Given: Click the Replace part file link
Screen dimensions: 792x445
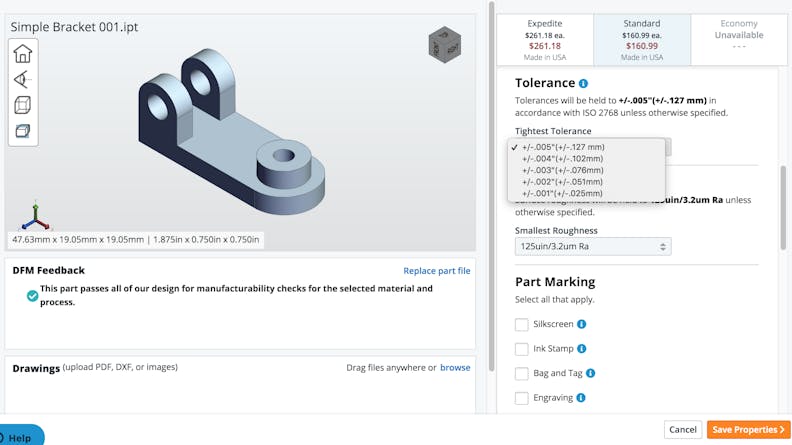Looking at the screenshot, I should (x=436, y=270).
